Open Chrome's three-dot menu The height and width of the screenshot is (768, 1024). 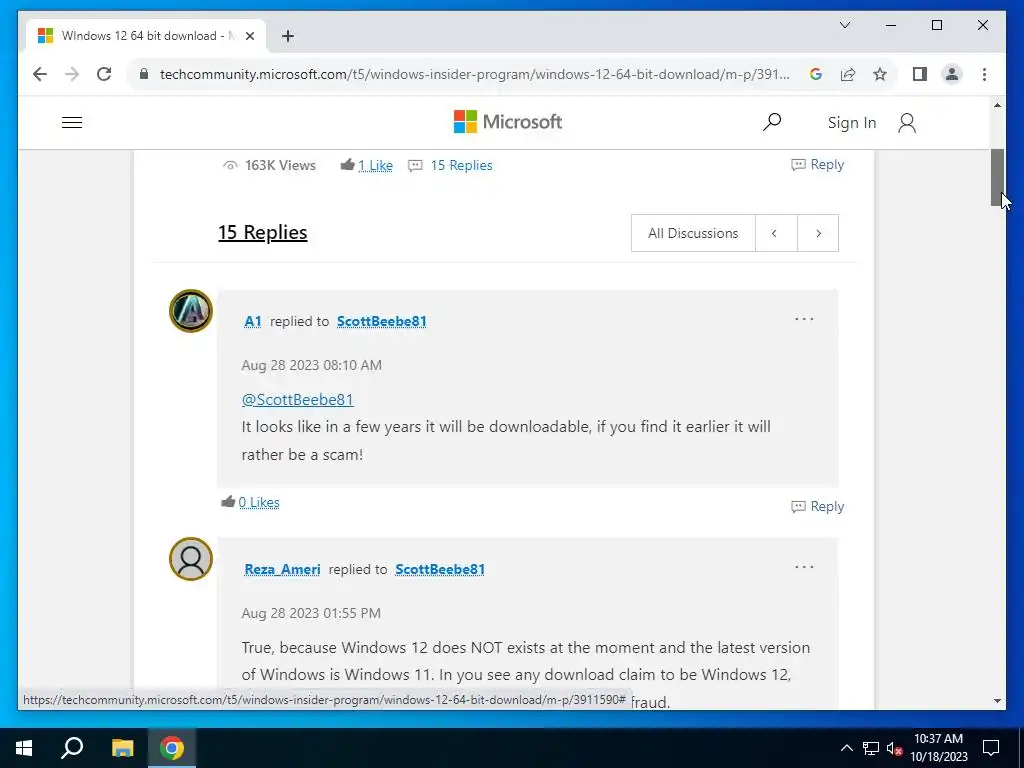(x=984, y=74)
